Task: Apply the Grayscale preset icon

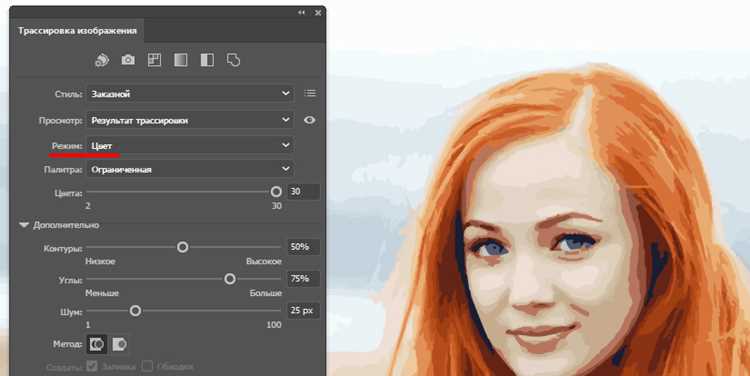Action: 180,60
